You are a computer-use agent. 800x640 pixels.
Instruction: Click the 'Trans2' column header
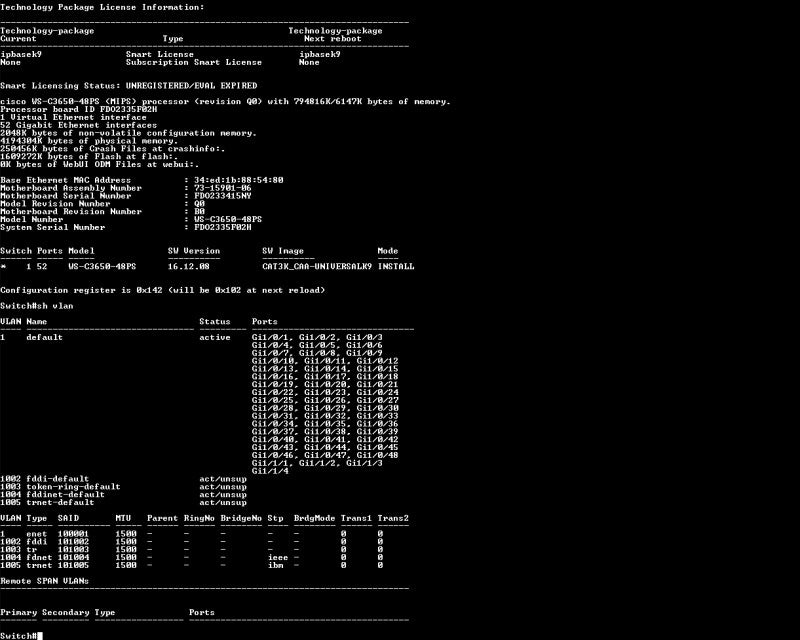[393, 518]
